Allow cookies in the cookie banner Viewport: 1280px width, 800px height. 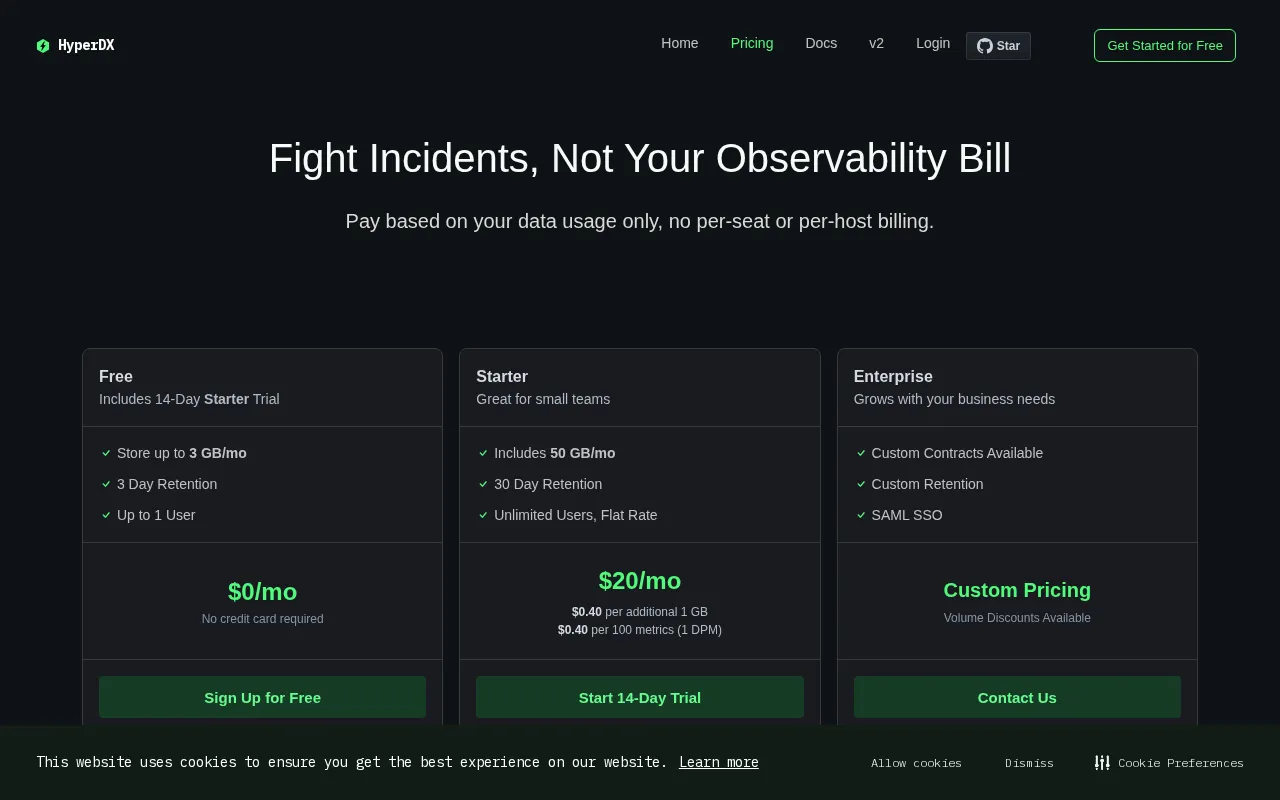pos(916,763)
